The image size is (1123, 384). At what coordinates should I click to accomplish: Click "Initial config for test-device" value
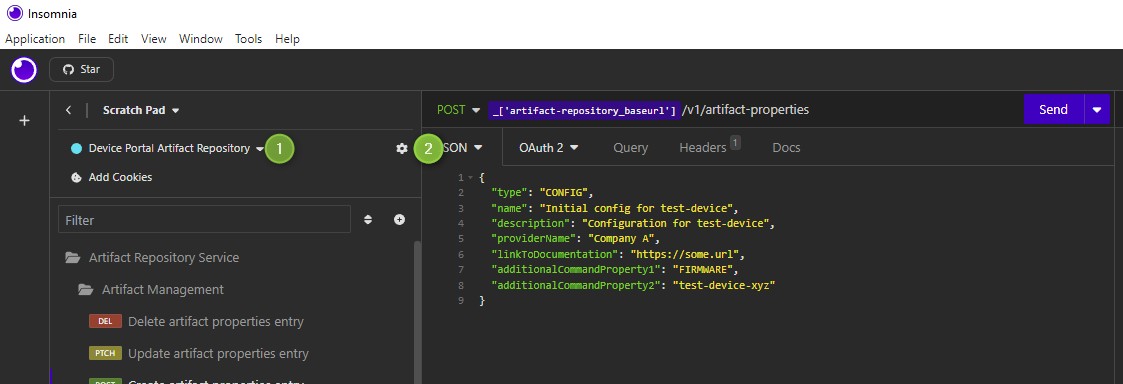tap(637, 208)
